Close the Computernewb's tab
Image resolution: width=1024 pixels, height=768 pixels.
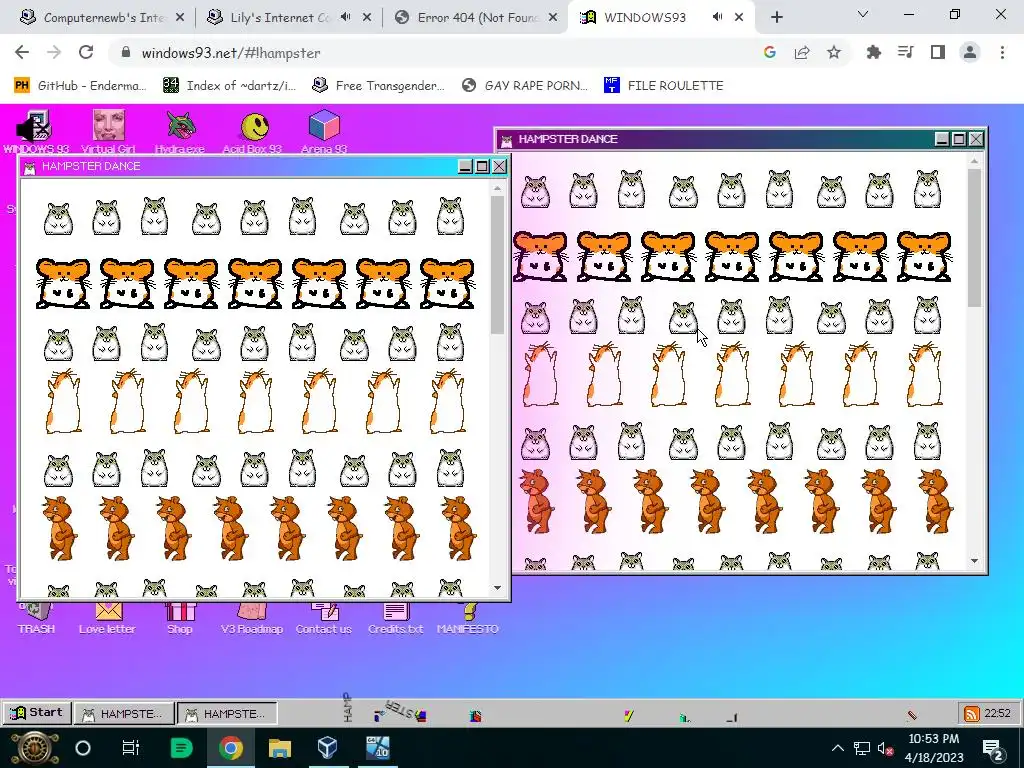click(x=180, y=18)
